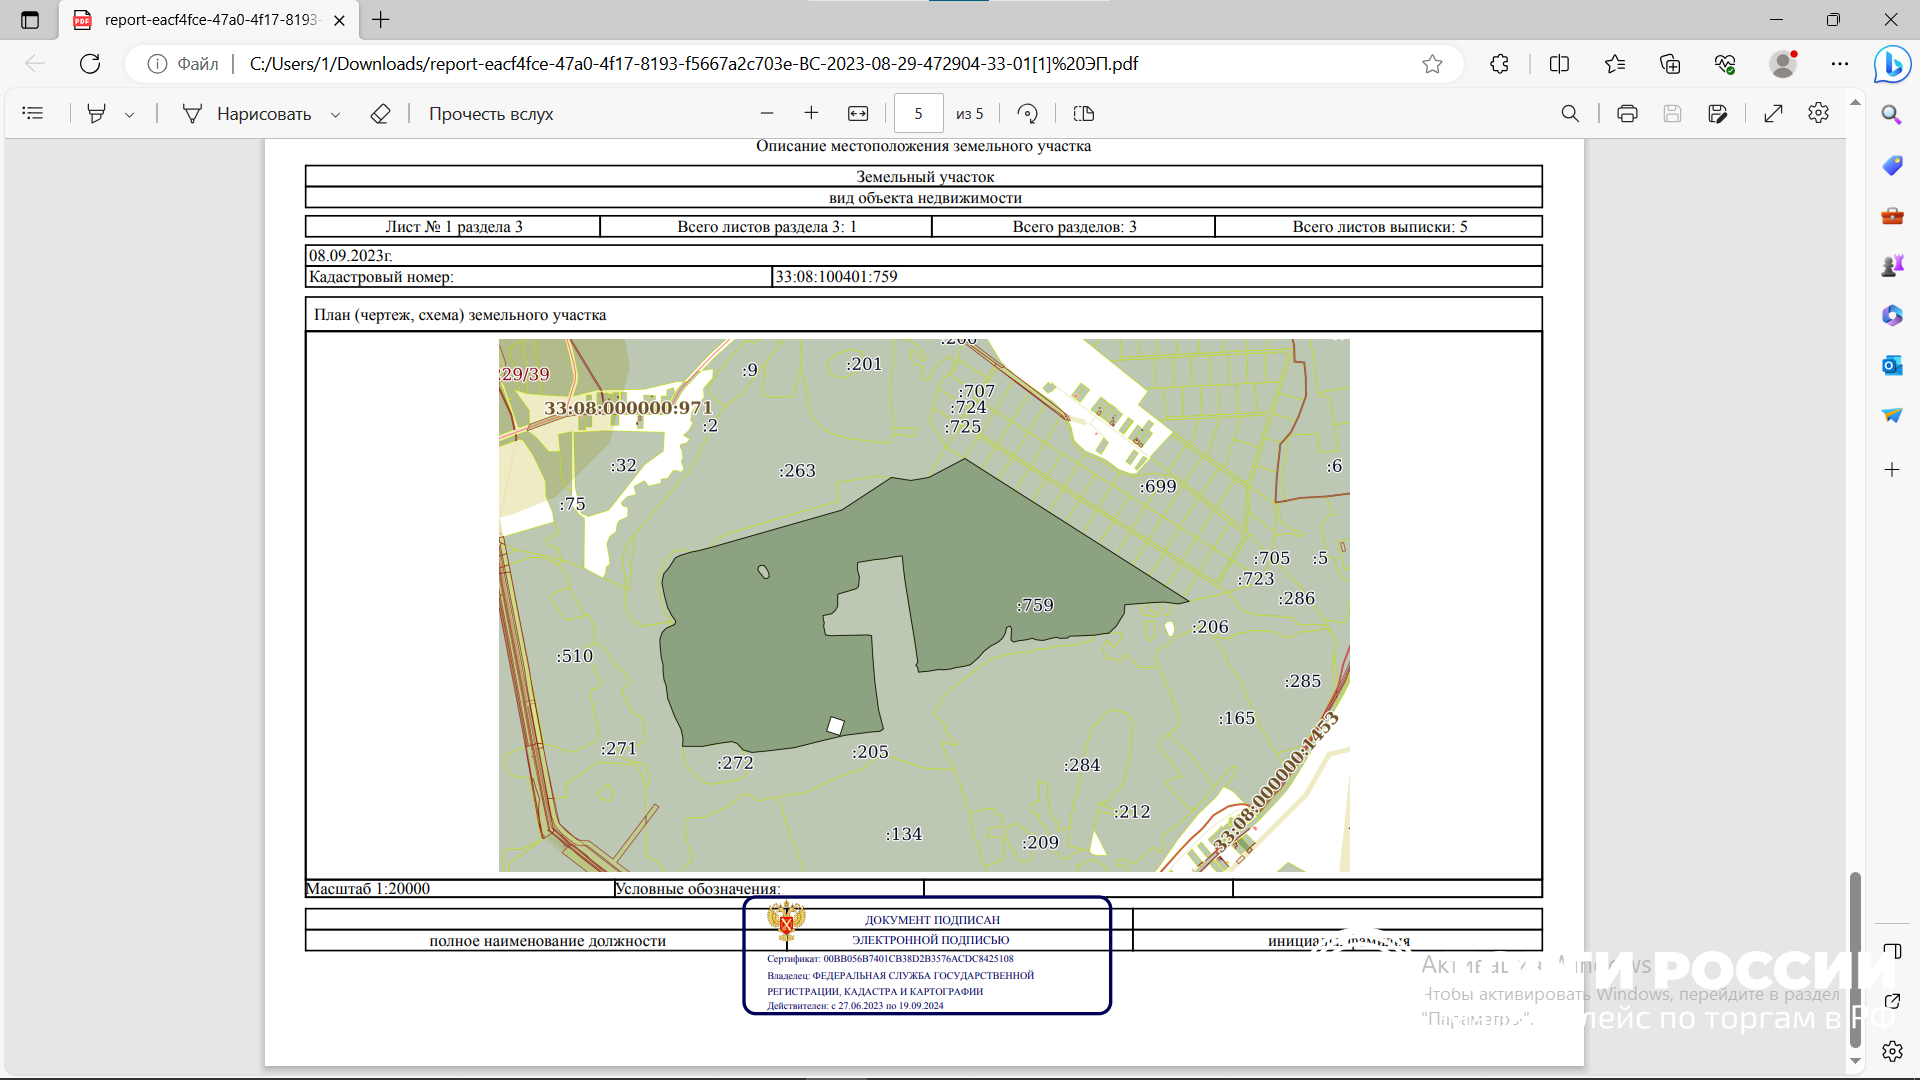Click the zoom out minus icon
The image size is (1920, 1080).
[767, 114]
